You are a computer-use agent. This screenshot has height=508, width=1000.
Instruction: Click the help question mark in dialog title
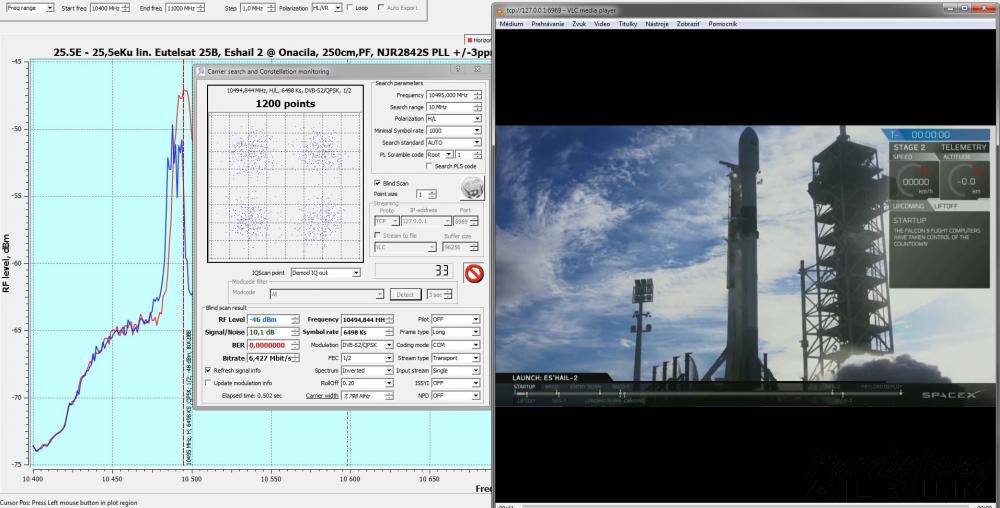coord(457,71)
